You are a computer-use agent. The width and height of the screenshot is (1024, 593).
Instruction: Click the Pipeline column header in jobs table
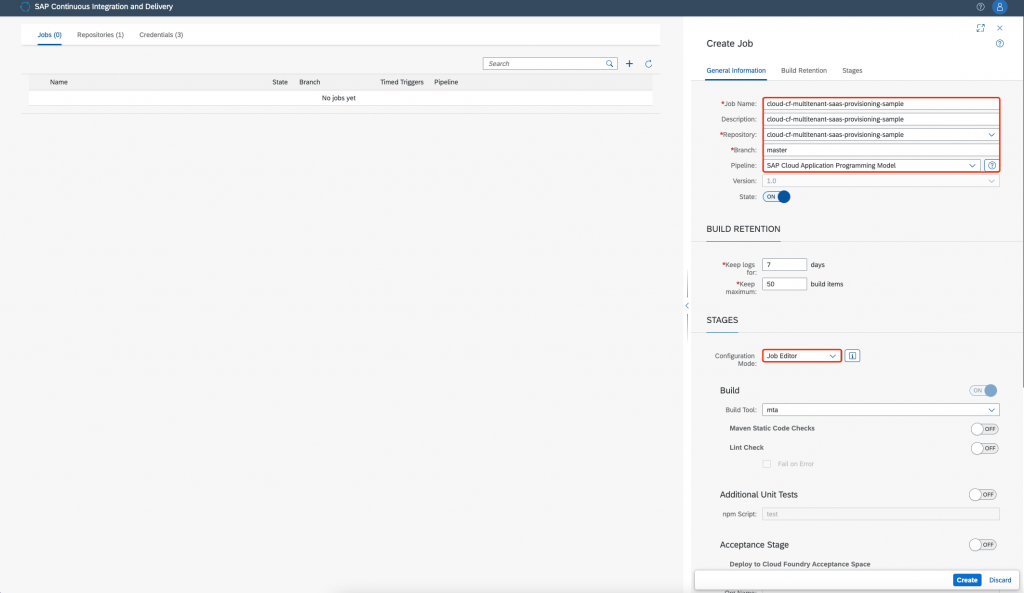point(446,82)
